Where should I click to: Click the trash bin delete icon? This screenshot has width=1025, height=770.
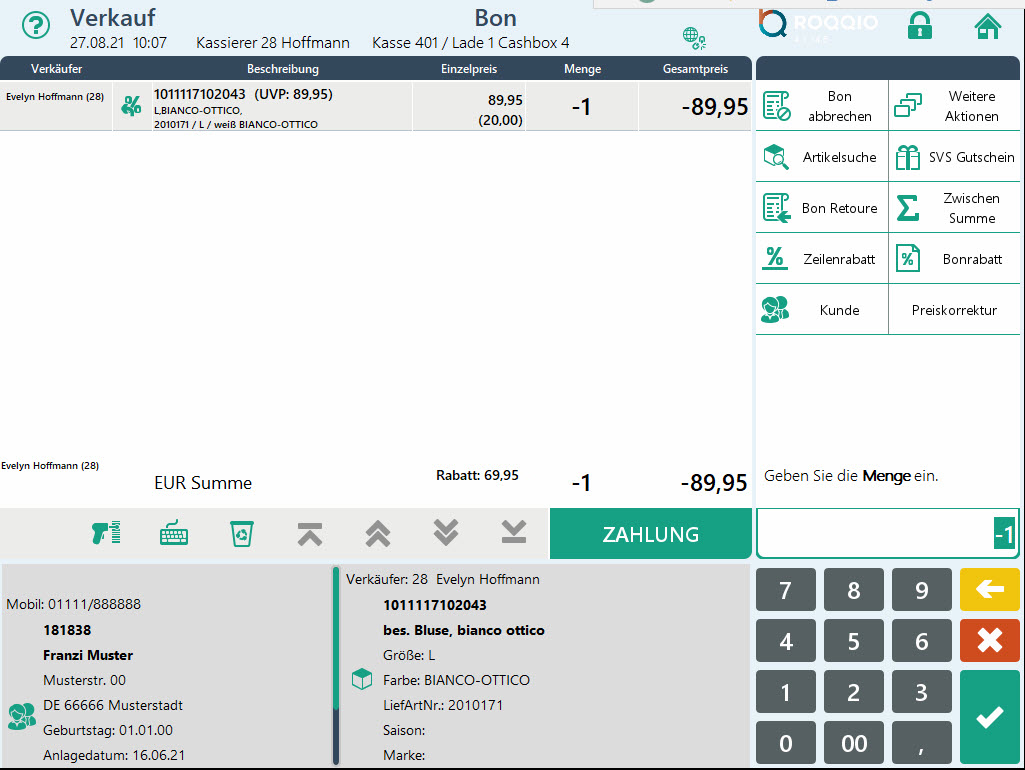pos(242,533)
